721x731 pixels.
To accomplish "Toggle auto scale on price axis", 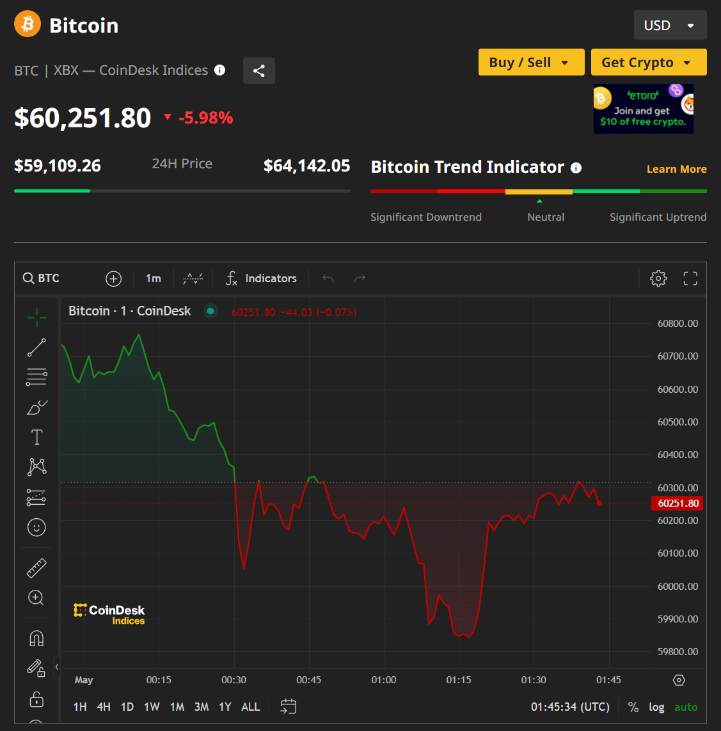I will coord(686,707).
